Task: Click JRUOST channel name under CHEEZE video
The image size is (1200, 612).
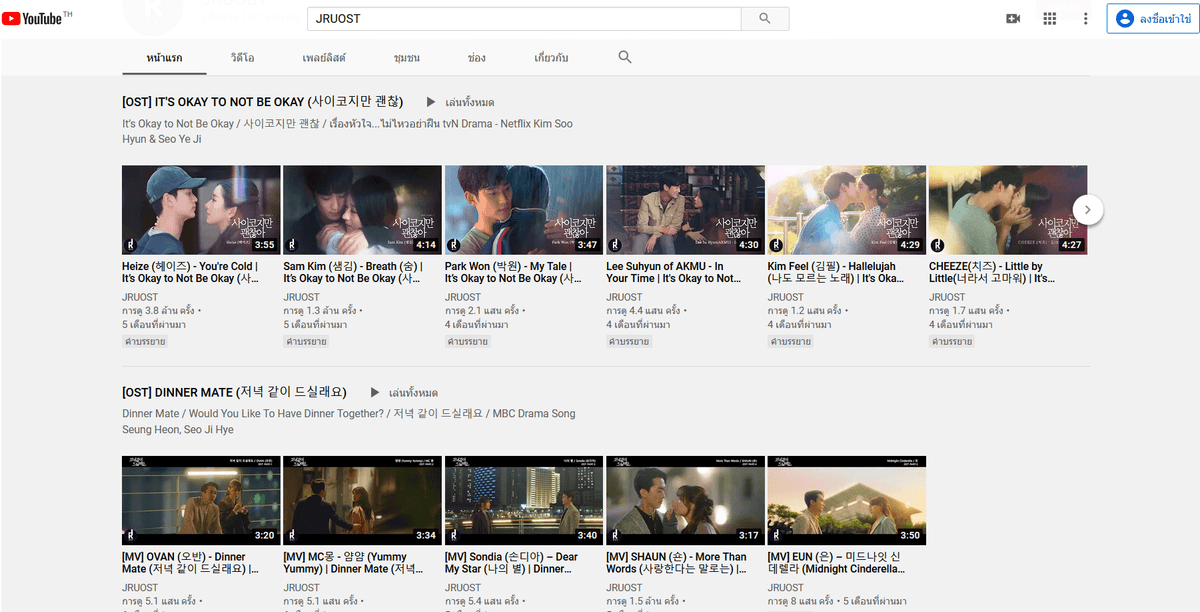Action: click(x=949, y=297)
